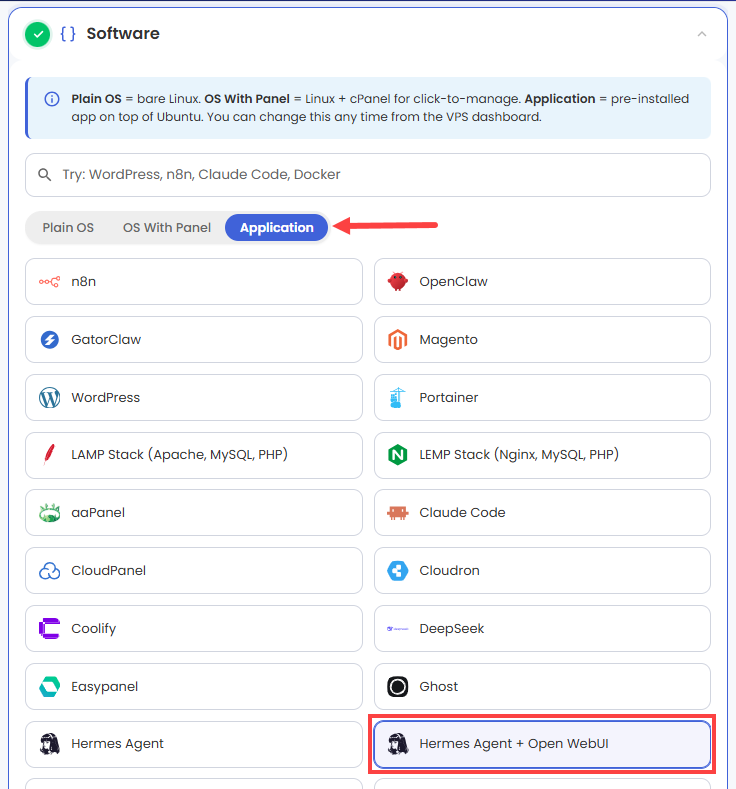The width and height of the screenshot is (736, 789).
Task: Click the purple Coolify icon
Action: pyautogui.click(x=49, y=628)
